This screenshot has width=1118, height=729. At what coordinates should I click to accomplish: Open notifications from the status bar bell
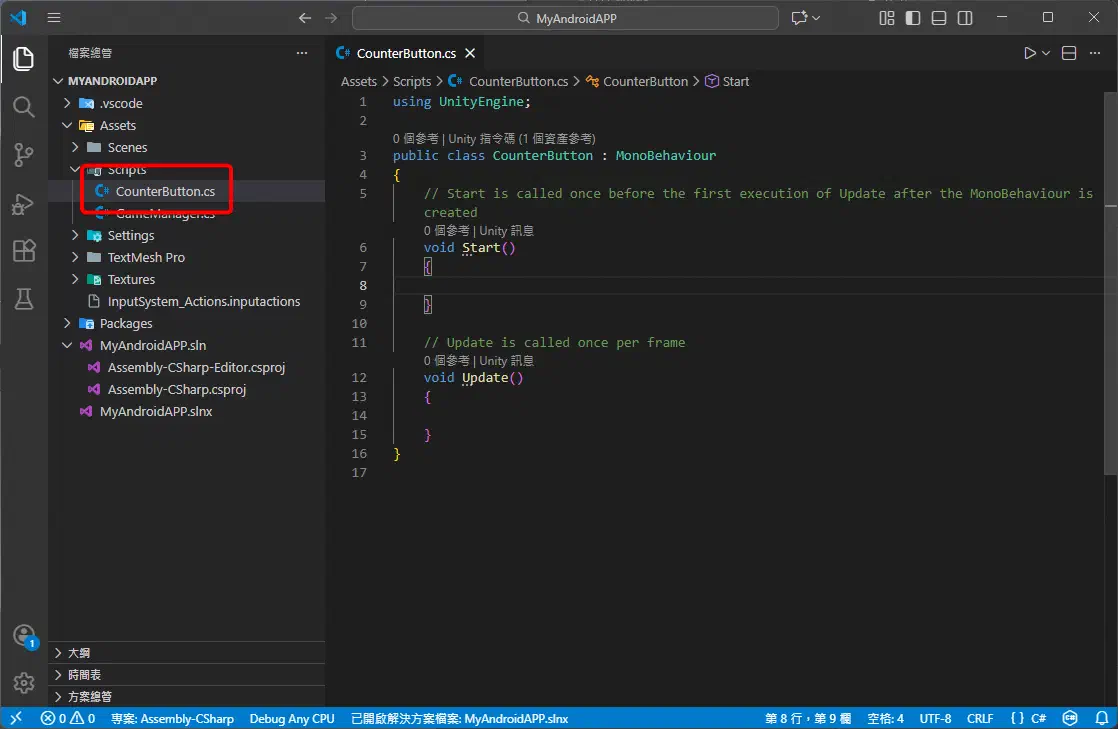(1103, 717)
